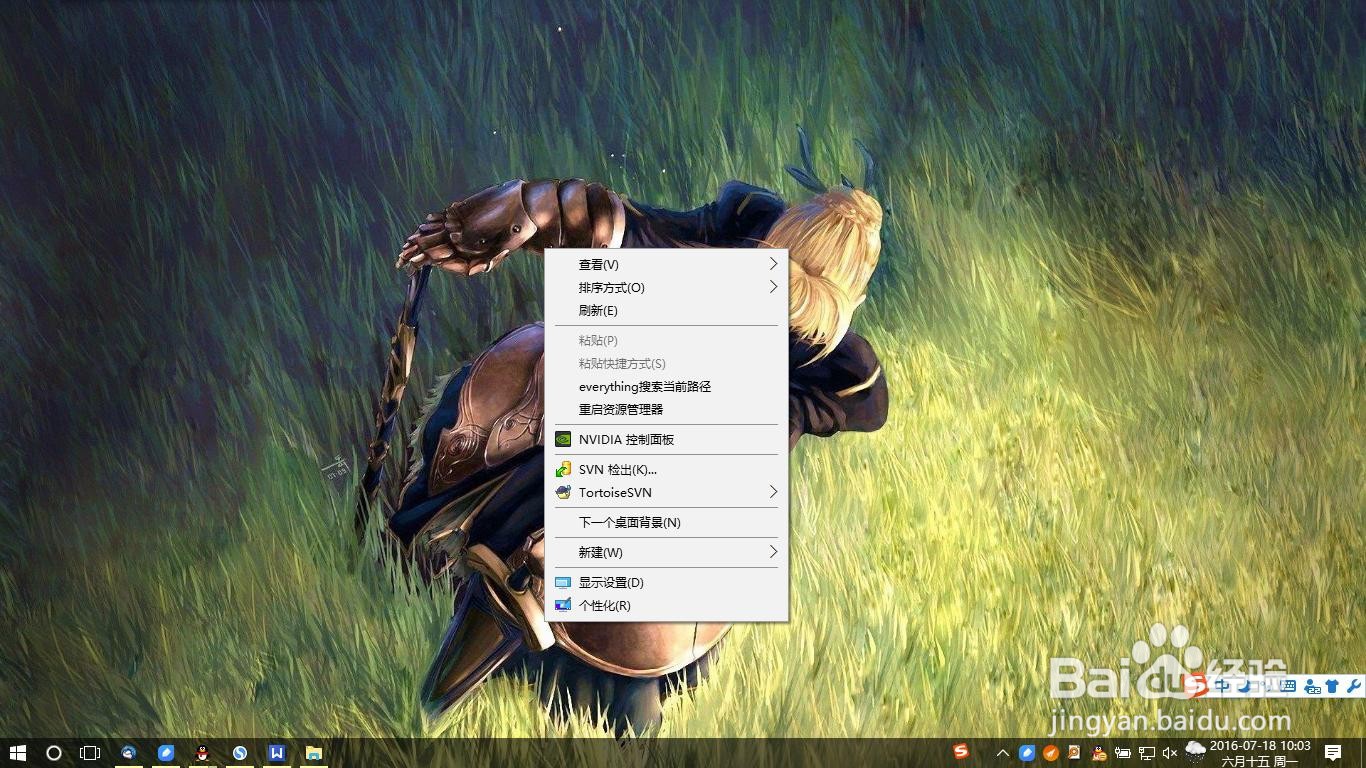Choose 刷新(E) to refresh the desktop
The image size is (1366, 768).
pyautogui.click(x=666, y=311)
